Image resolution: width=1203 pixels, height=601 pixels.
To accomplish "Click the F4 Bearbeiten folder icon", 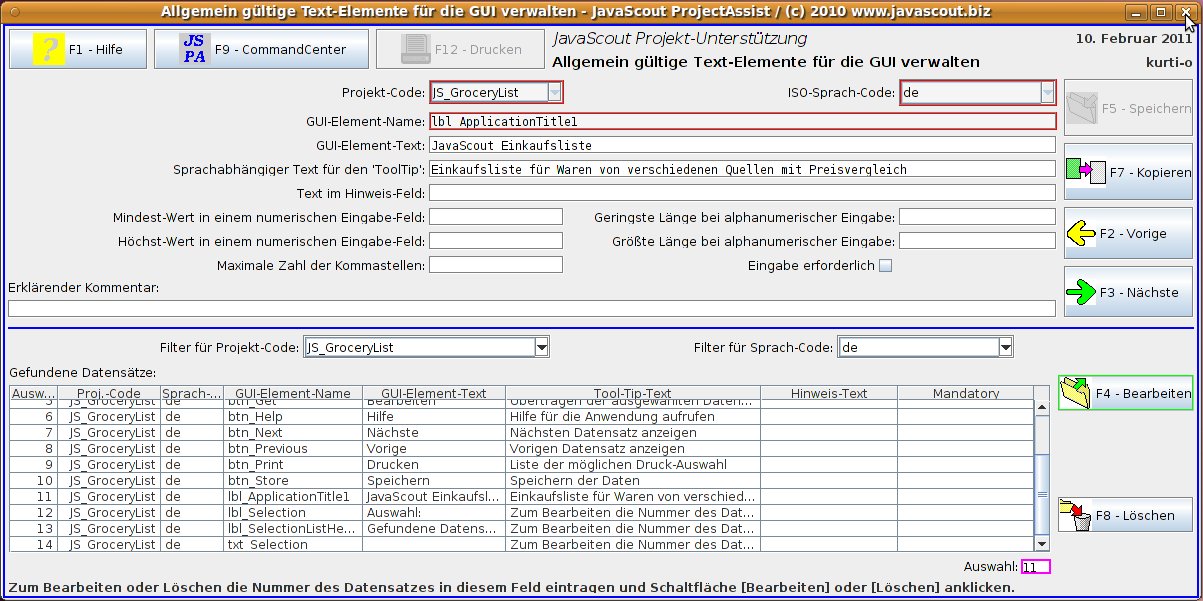I will coord(1076,393).
